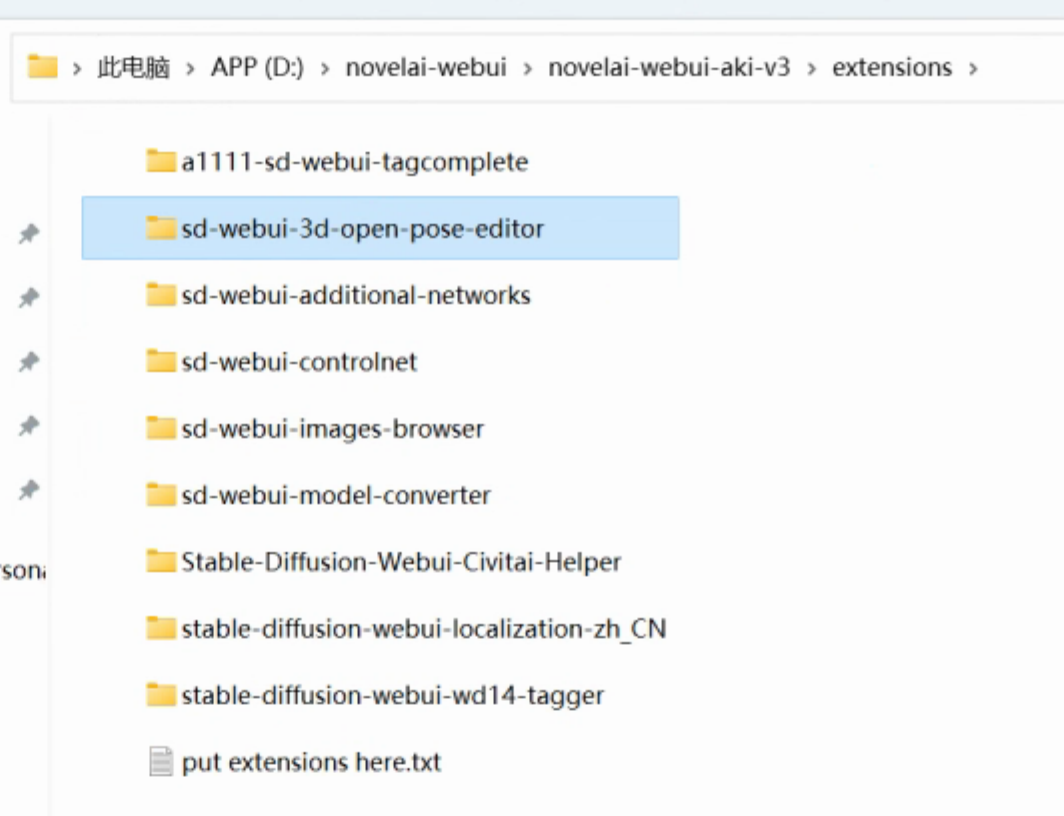Expand the chevron after APP (D:) breadcrumb

tap(325, 68)
